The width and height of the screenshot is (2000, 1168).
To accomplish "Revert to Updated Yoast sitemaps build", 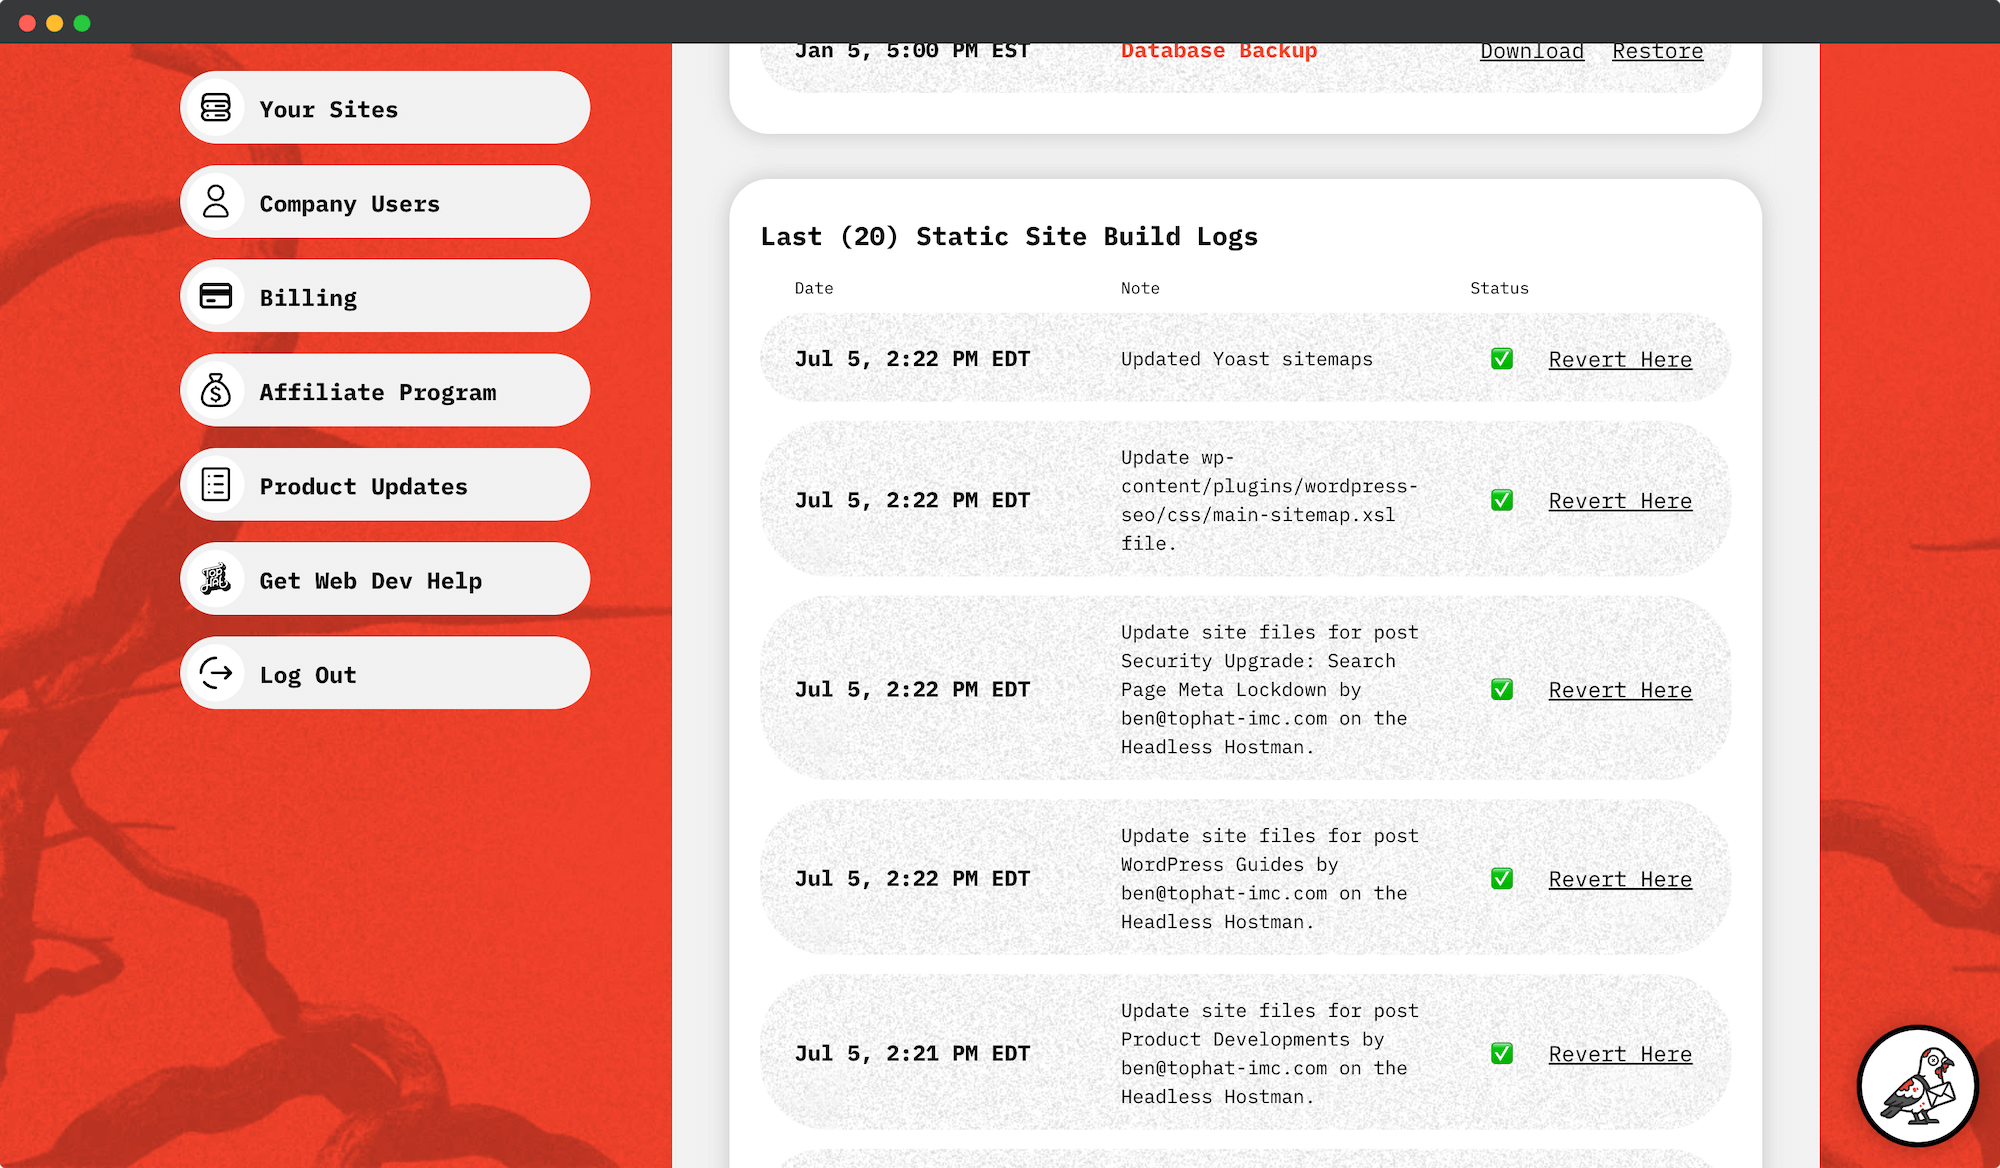I will pos(1620,359).
